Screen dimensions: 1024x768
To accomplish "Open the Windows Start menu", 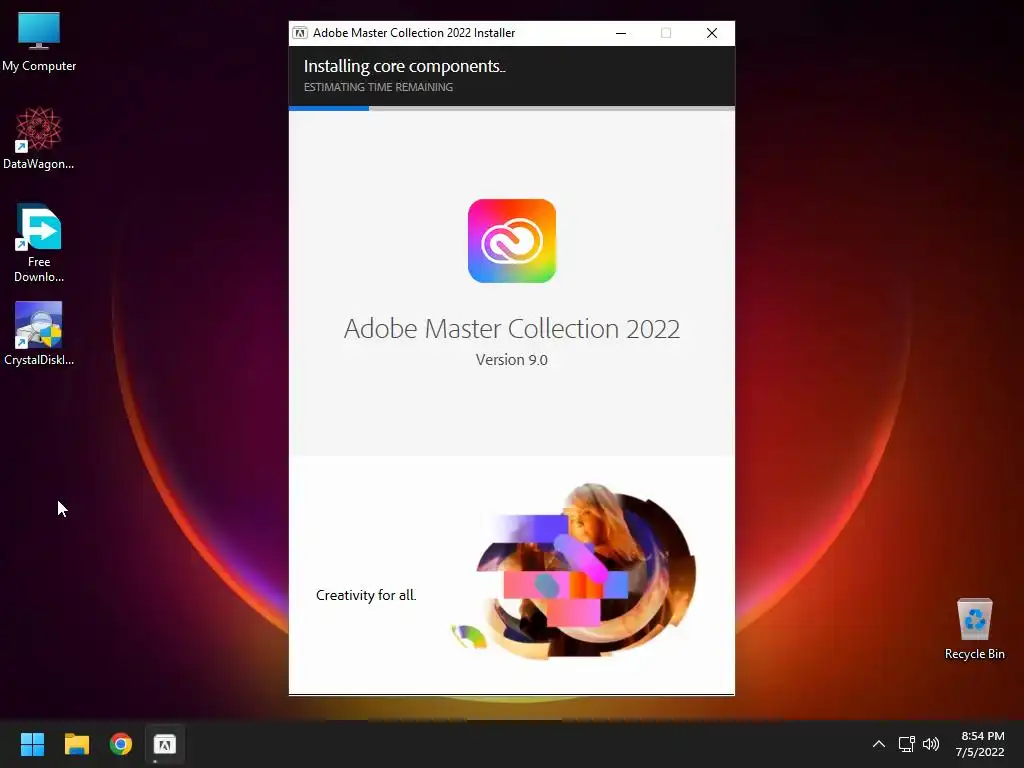I will tap(32, 744).
